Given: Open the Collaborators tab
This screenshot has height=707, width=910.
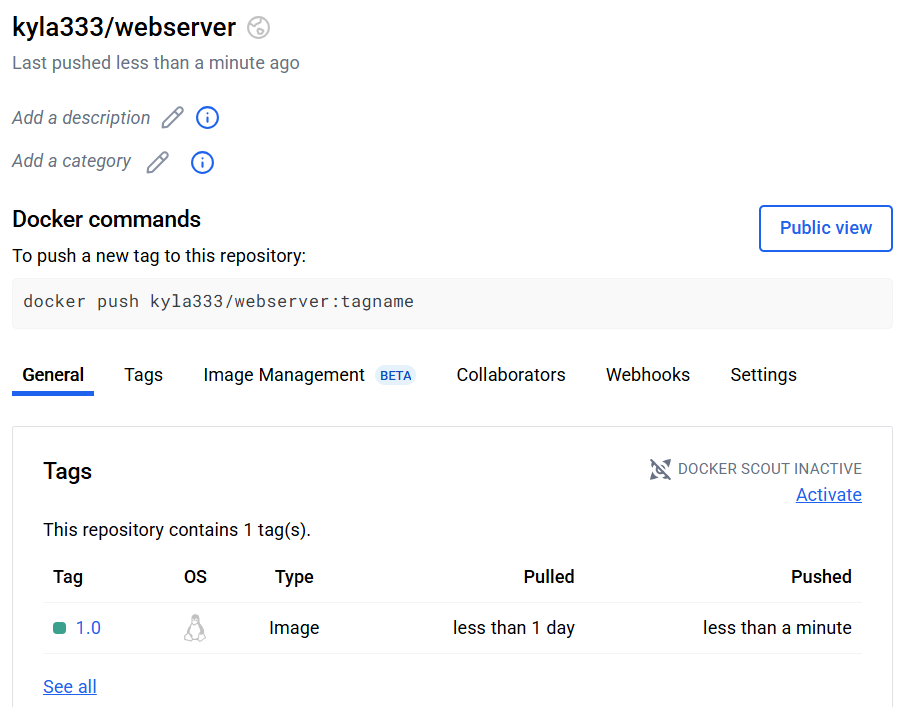Looking at the screenshot, I should (511, 375).
